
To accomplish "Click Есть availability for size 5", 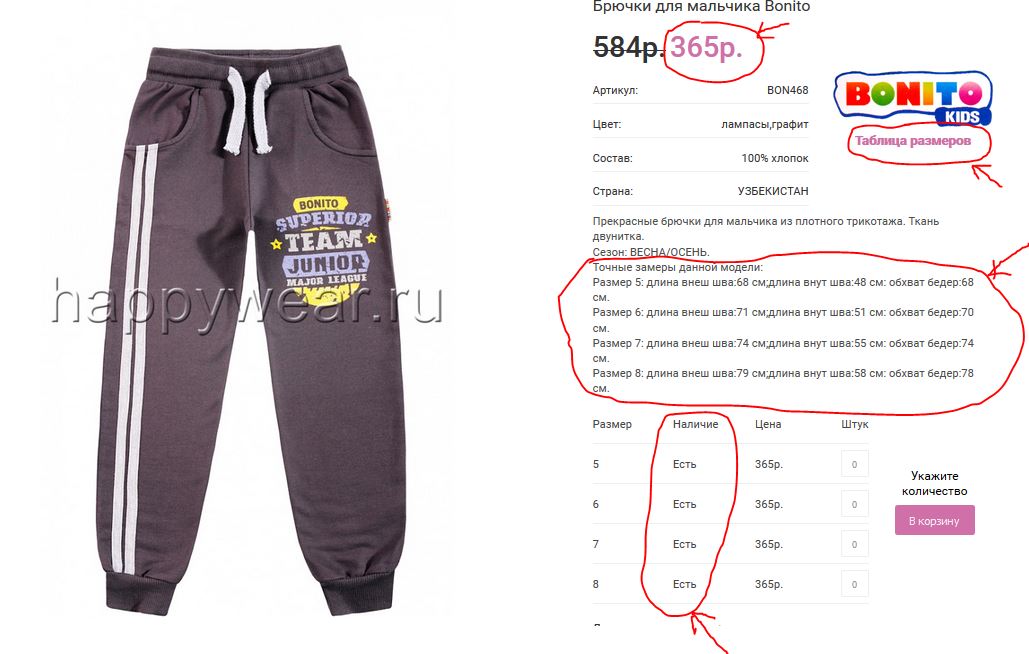I will point(684,464).
